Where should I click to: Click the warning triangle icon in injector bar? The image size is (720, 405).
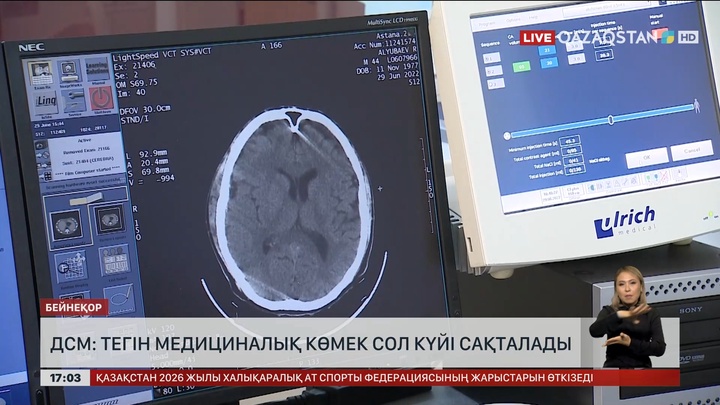[617, 184]
